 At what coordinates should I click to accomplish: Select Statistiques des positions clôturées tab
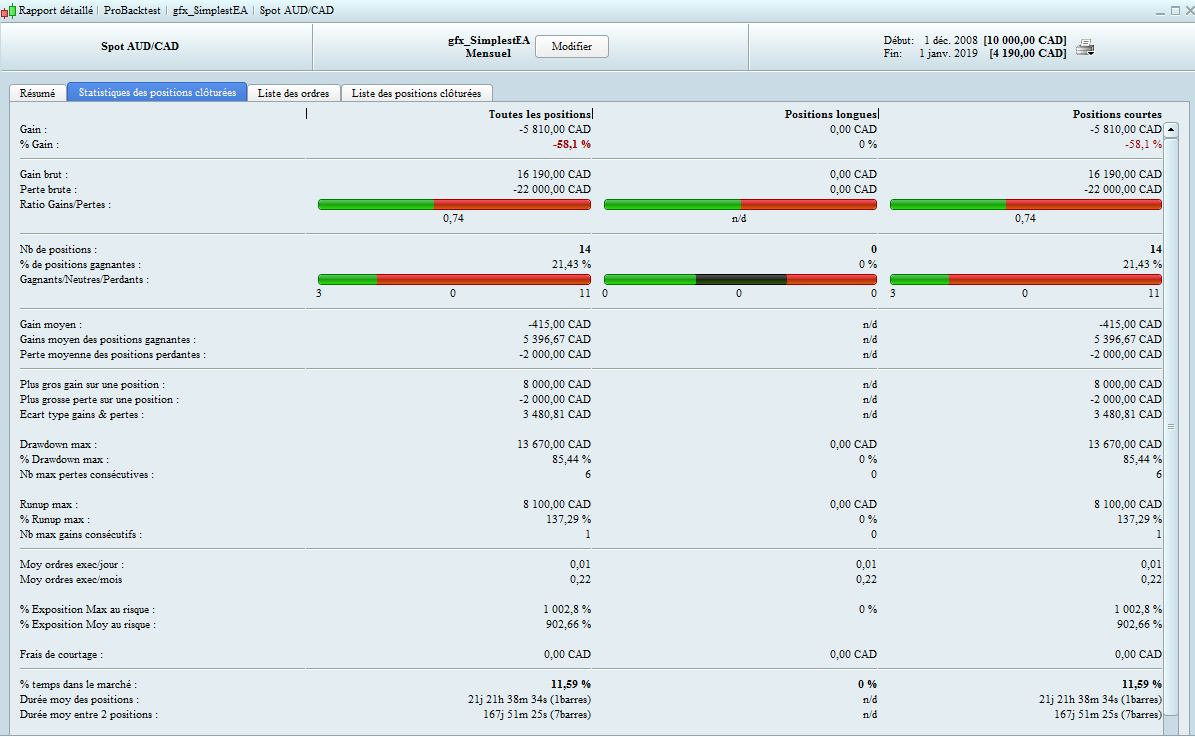click(x=157, y=92)
